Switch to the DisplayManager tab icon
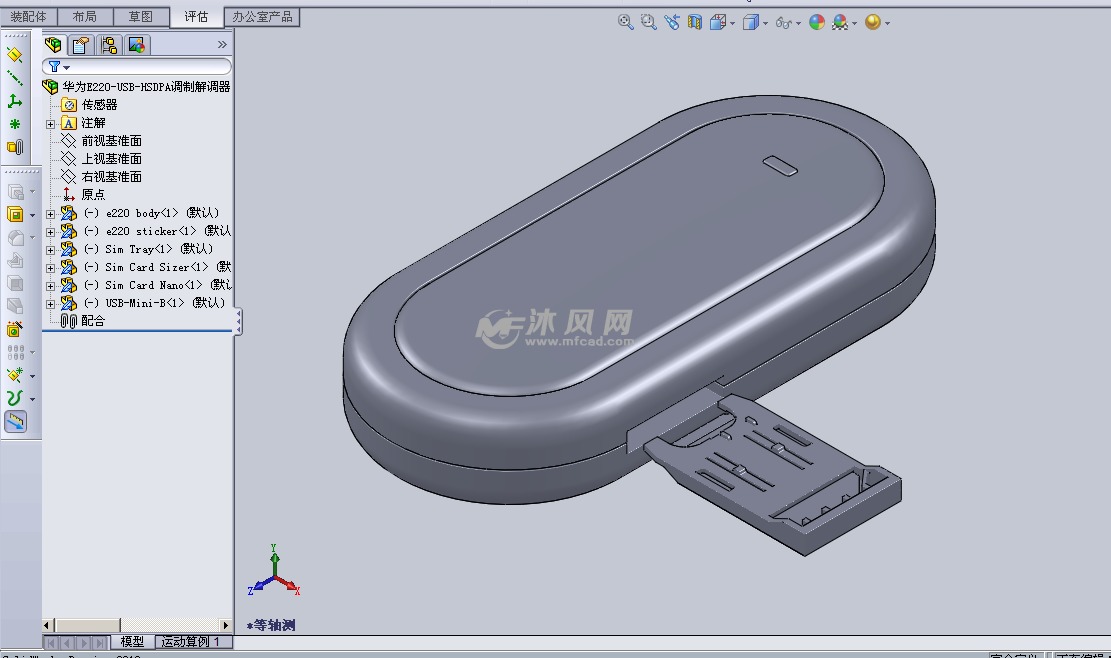Image resolution: width=1111 pixels, height=658 pixels. coord(137,45)
